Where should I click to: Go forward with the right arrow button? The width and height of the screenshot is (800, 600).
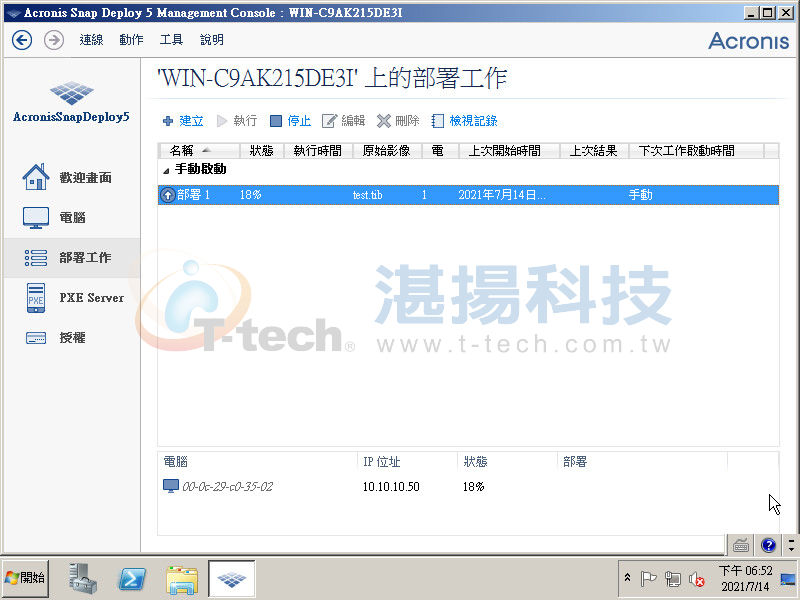coord(54,40)
